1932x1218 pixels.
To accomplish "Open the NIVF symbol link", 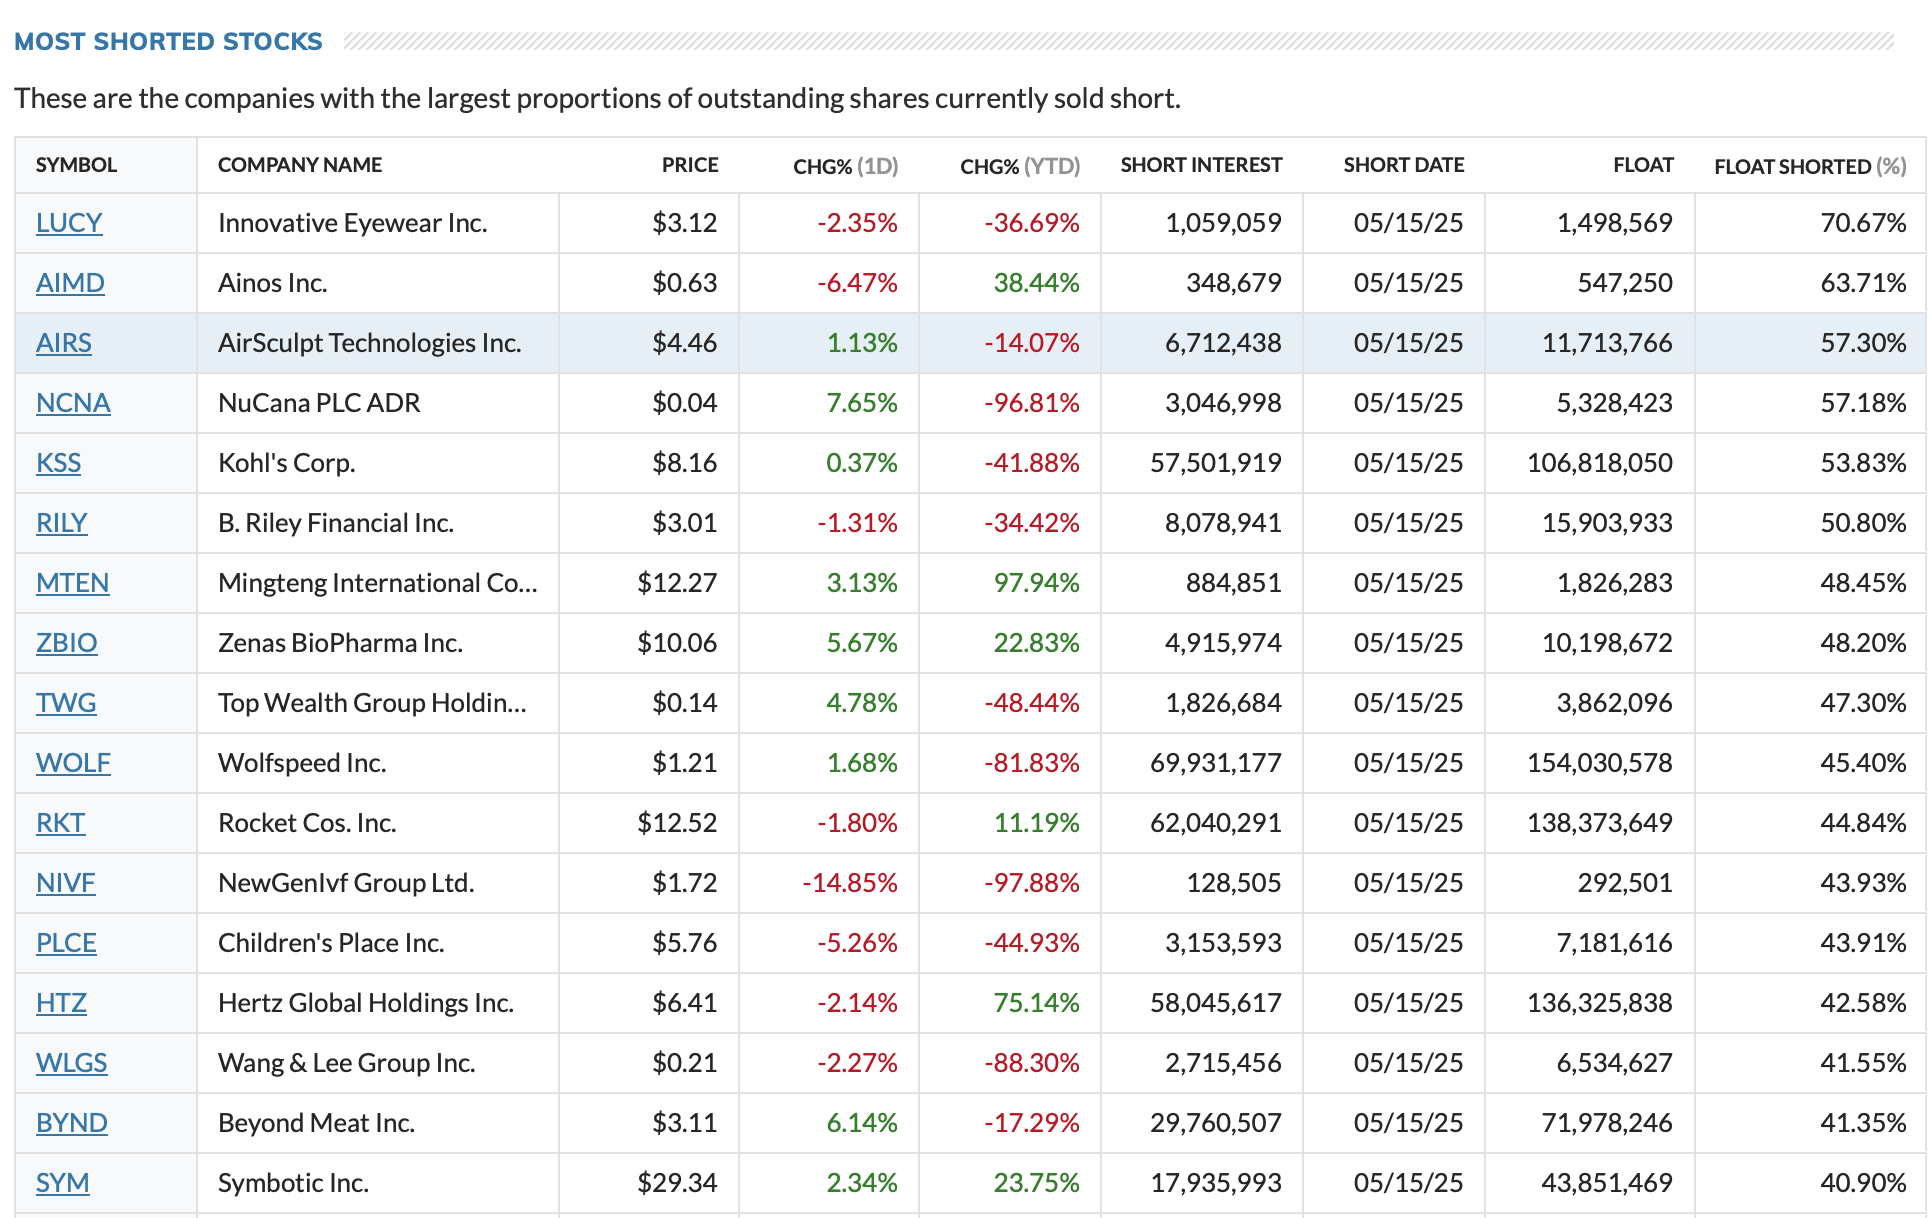I will pyautogui.click(x=65, y=883).
